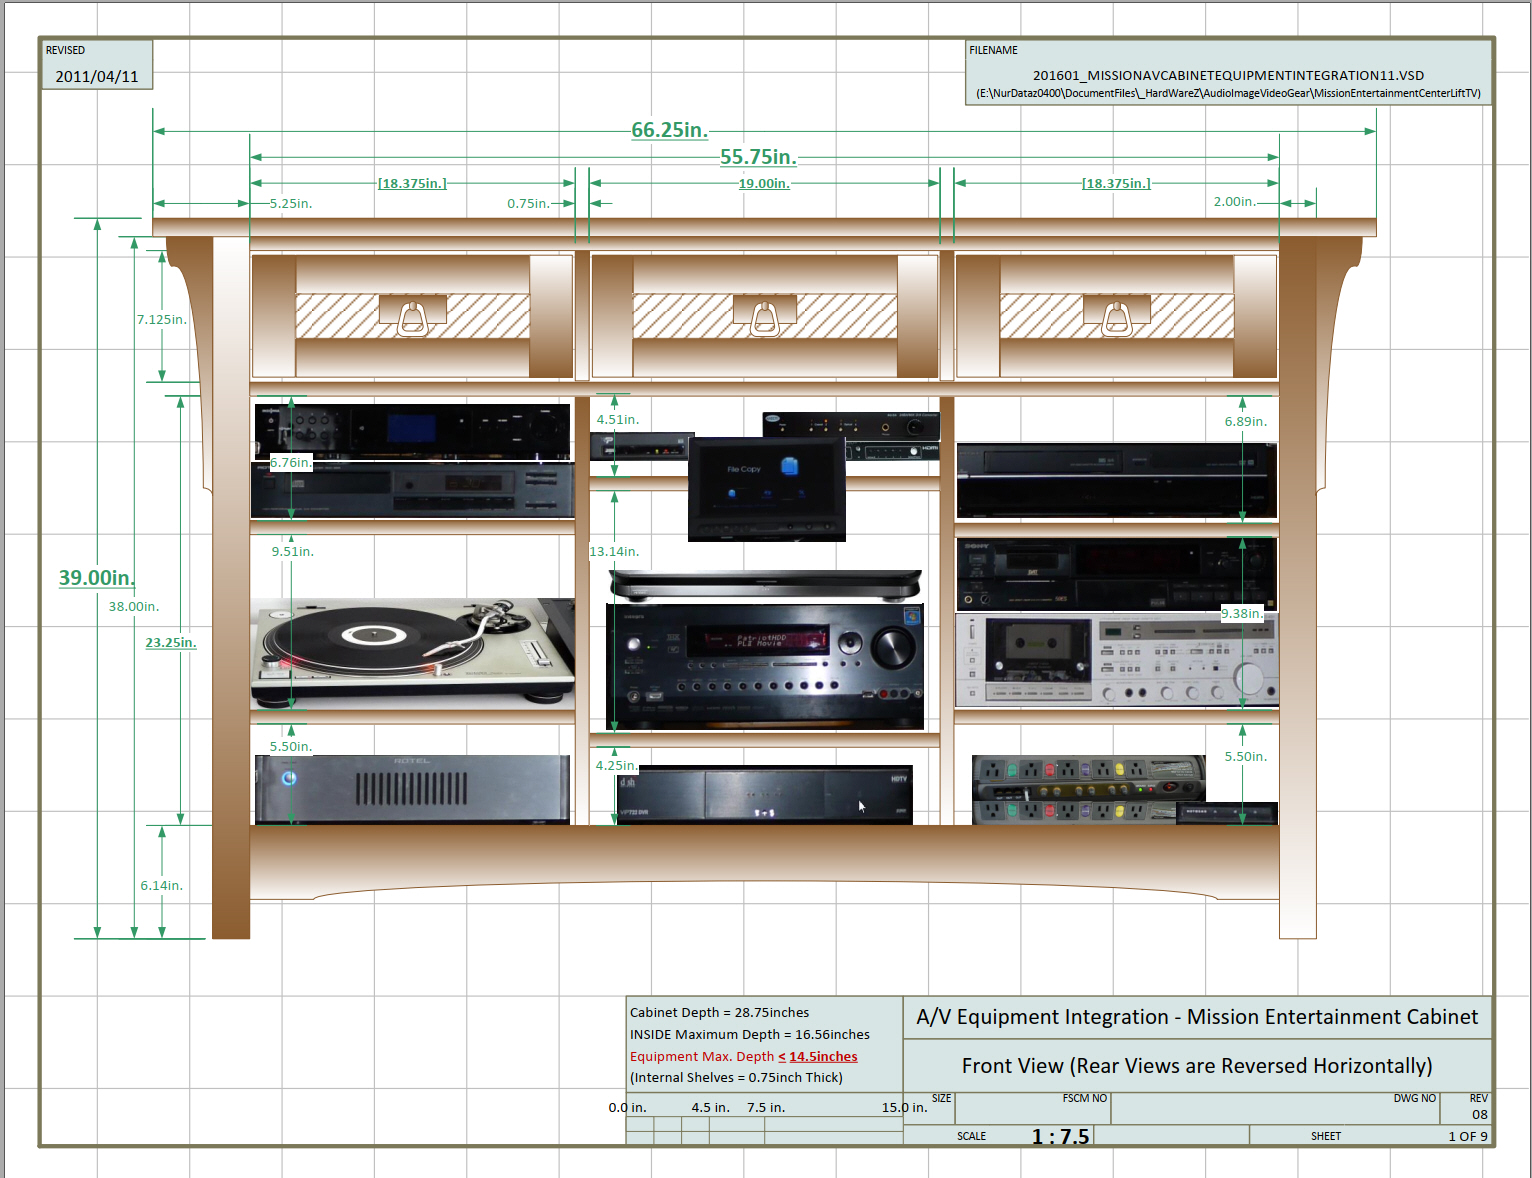Select the 38.00in. dimension label
The image size is (1532, 1178).
(x=134, y=606)
